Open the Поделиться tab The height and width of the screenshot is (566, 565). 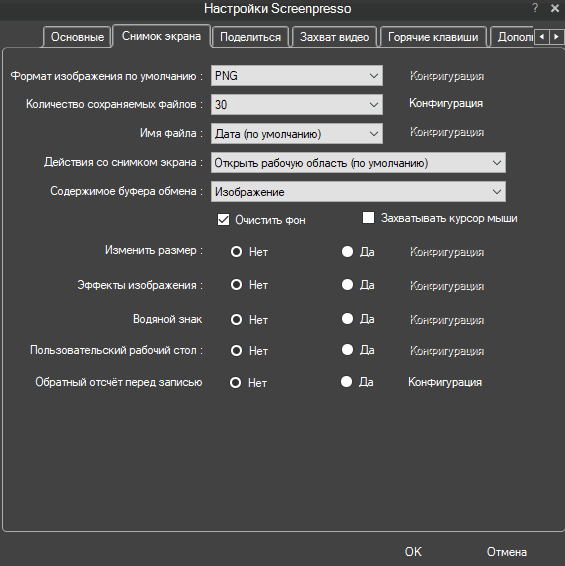[x=250, y=37]
